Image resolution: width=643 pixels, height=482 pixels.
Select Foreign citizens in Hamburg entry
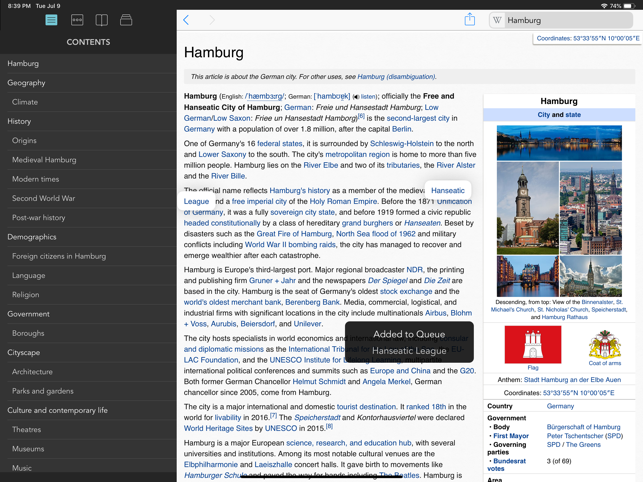click(x=88, y=256)
